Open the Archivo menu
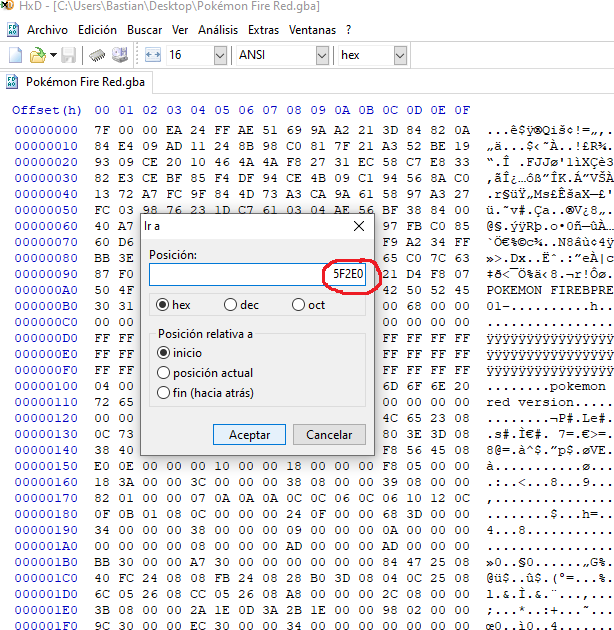The height and width of the screenshot is (630, 614). point(47,30)
